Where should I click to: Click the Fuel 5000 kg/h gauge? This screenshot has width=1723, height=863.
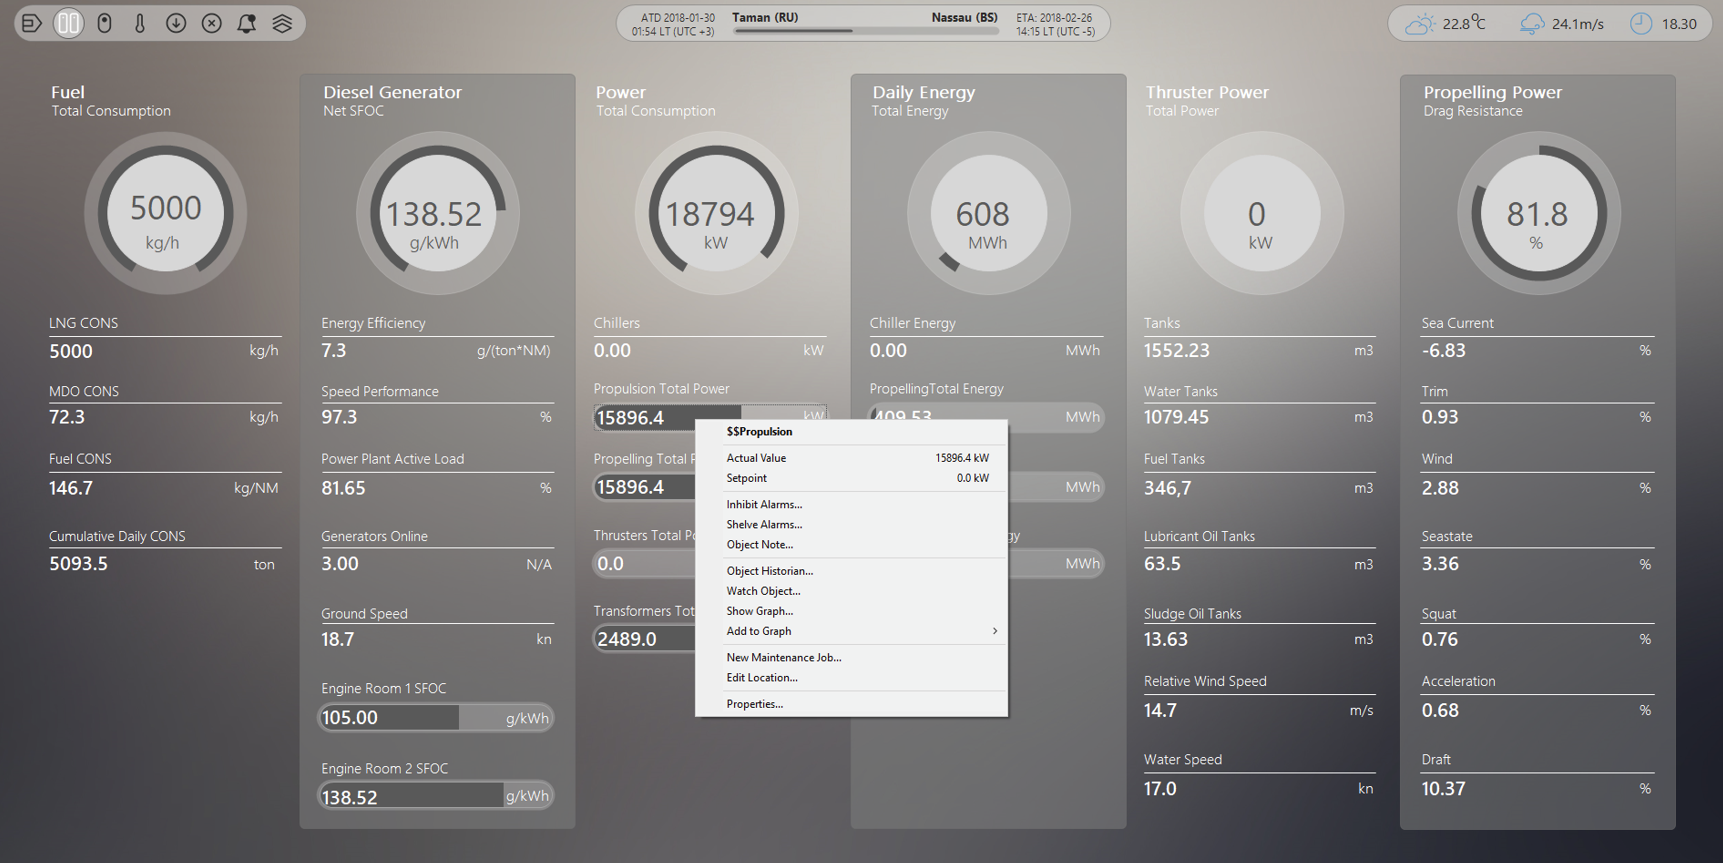165,213
